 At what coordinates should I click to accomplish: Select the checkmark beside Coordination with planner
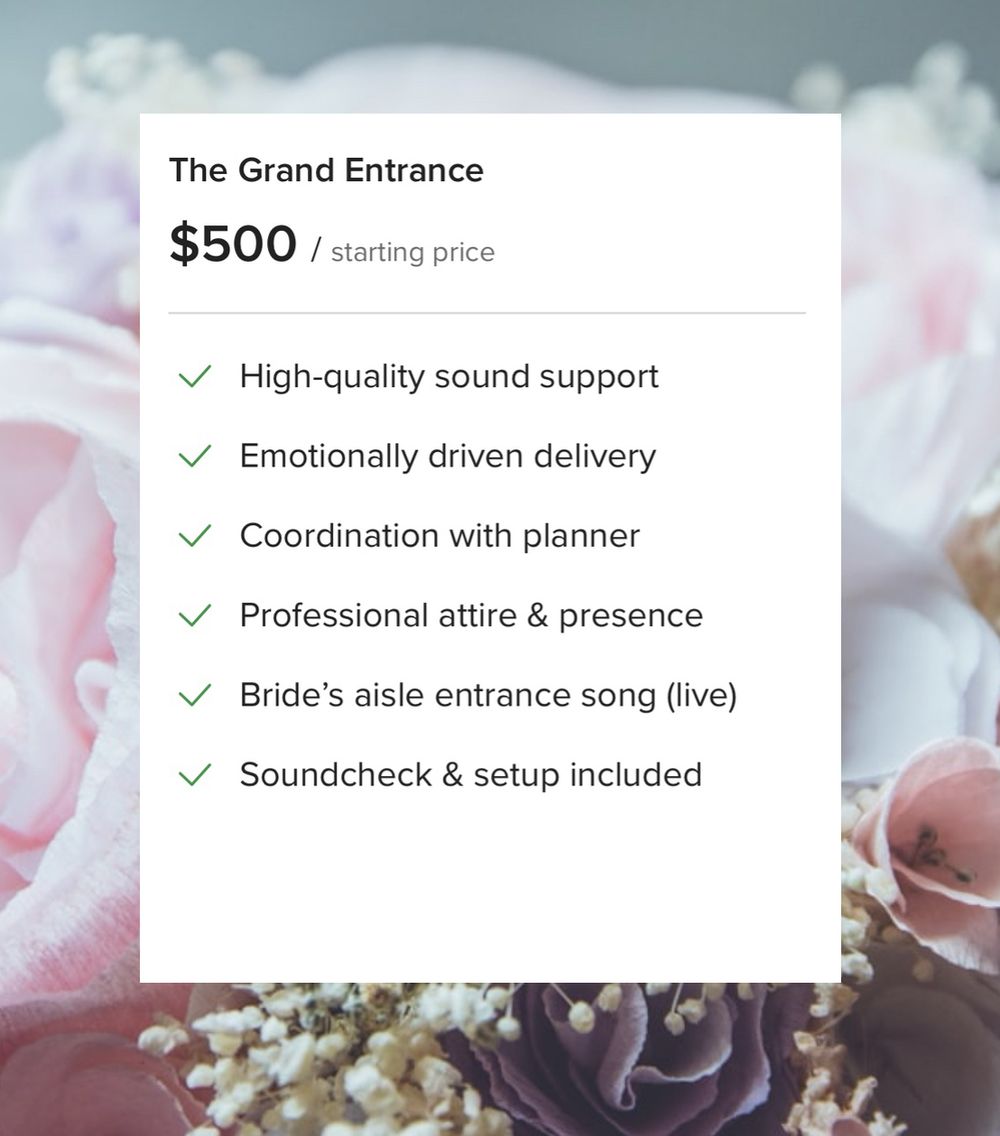(194, 536)
